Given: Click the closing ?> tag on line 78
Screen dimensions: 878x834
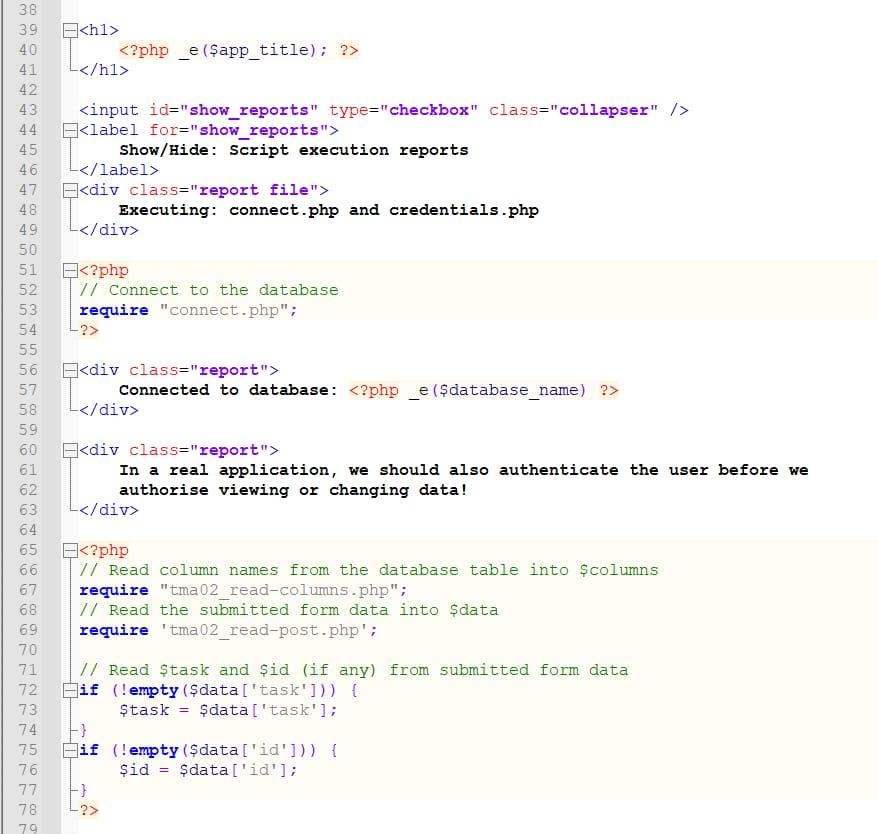Looking at the screenshot, I should pos(88,810).
